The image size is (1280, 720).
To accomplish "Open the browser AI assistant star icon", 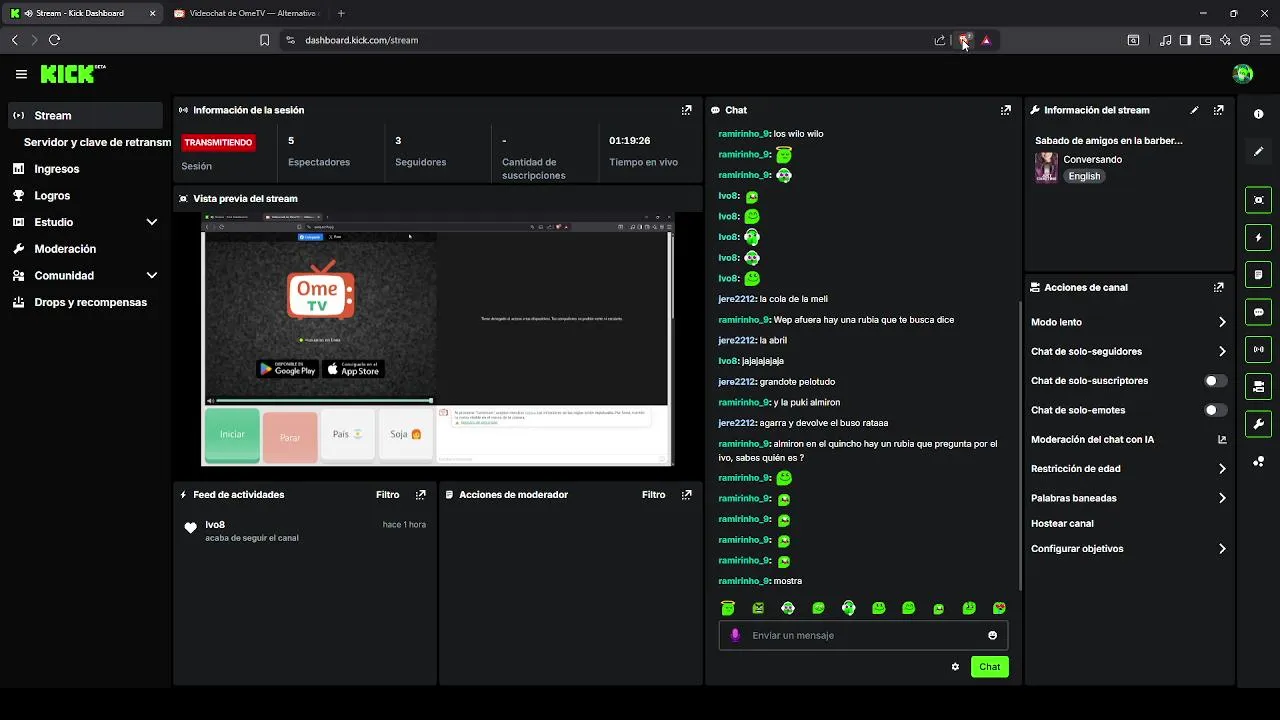I will (1225, 40).
